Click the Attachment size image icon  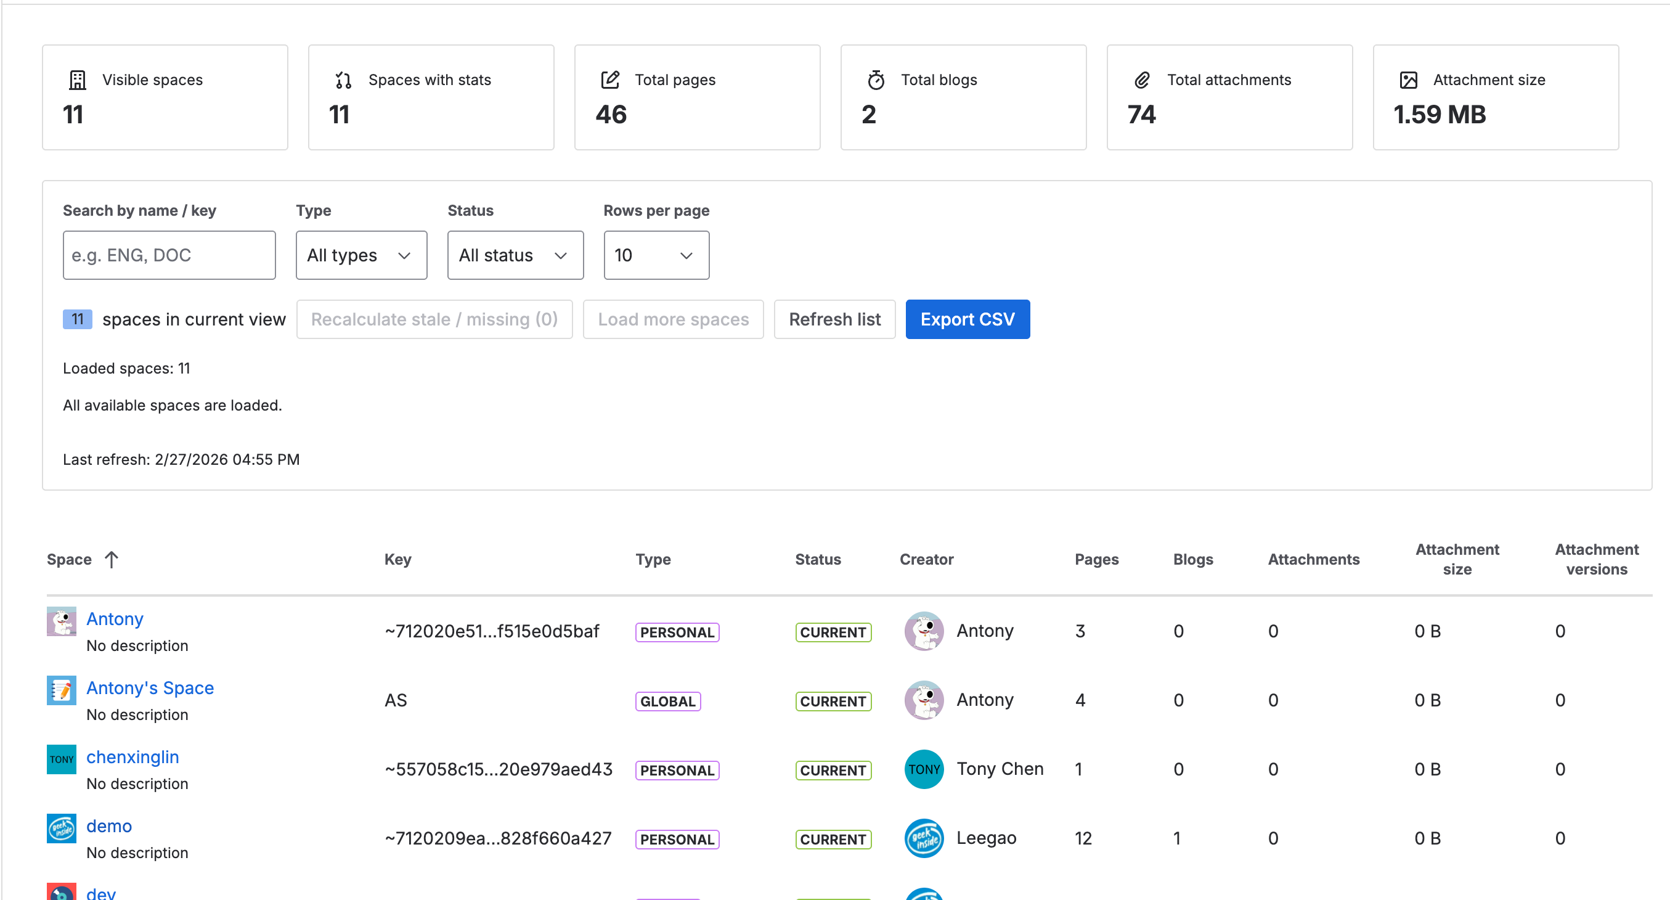[x=1409, y=79]
